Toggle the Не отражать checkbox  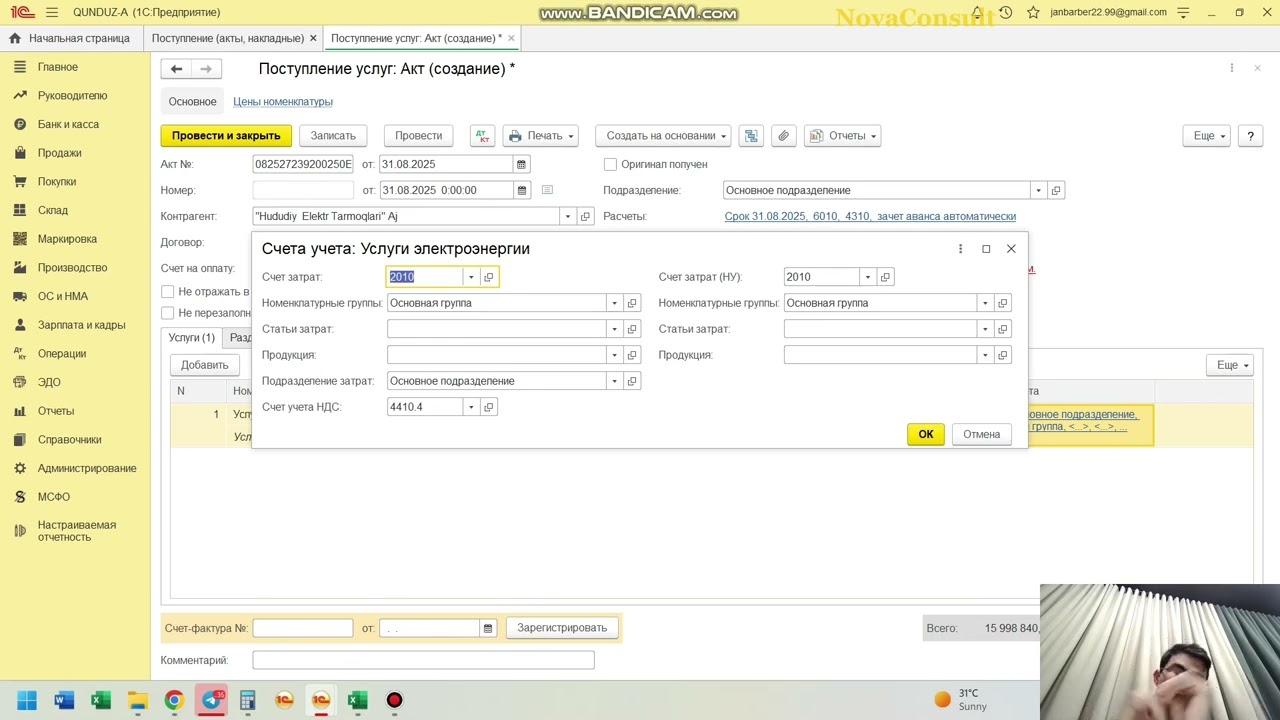(168, 292)
